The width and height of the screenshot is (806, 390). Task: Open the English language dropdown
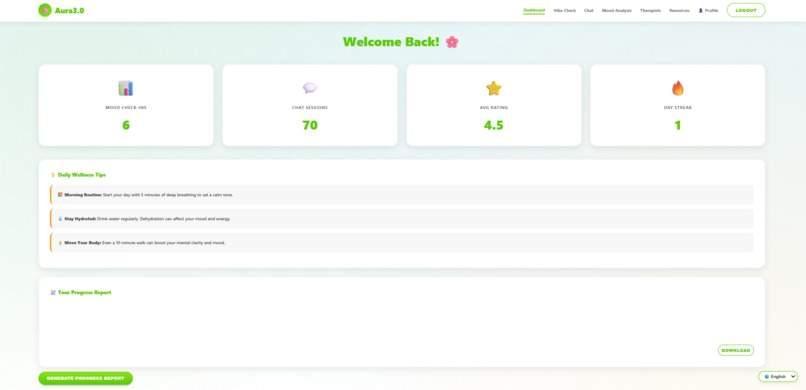778,377
